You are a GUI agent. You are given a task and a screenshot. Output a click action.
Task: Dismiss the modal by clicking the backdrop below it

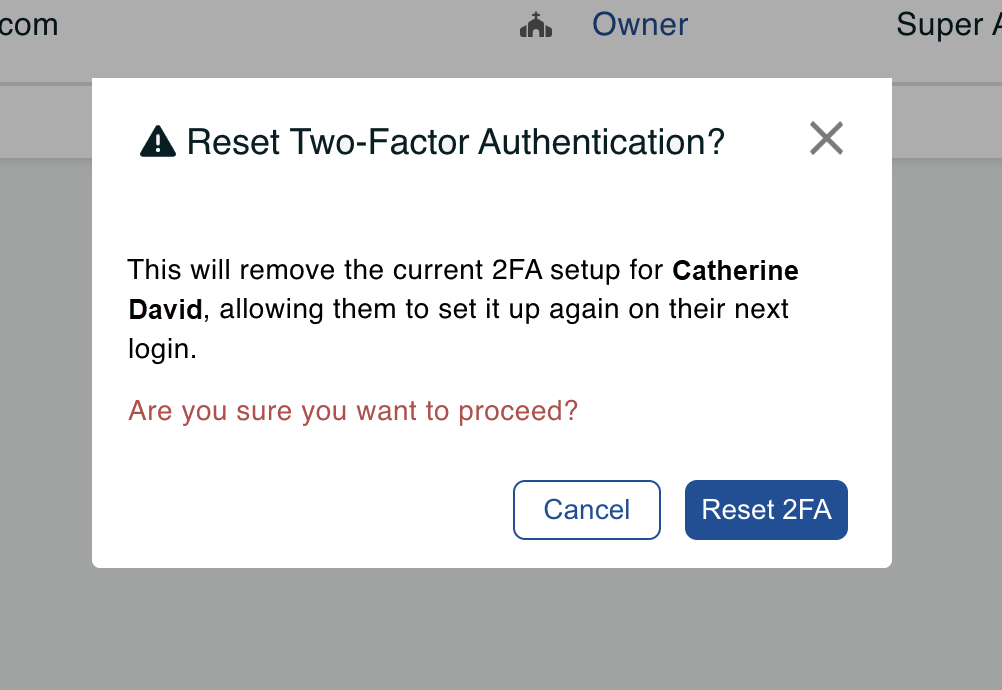click(x=501, y=629)
